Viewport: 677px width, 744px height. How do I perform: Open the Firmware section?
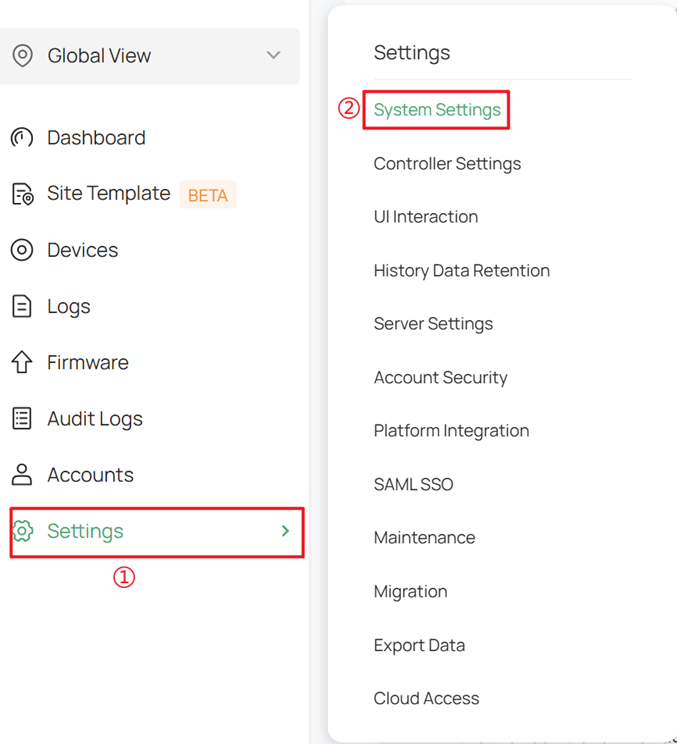pyautogui.click(x=88, y=363)
